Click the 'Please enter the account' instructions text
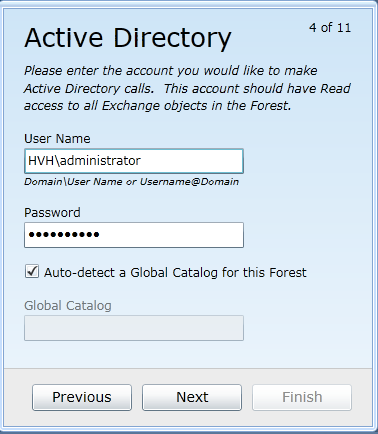Viewport: 378px width, 434px height. point(187,88)
